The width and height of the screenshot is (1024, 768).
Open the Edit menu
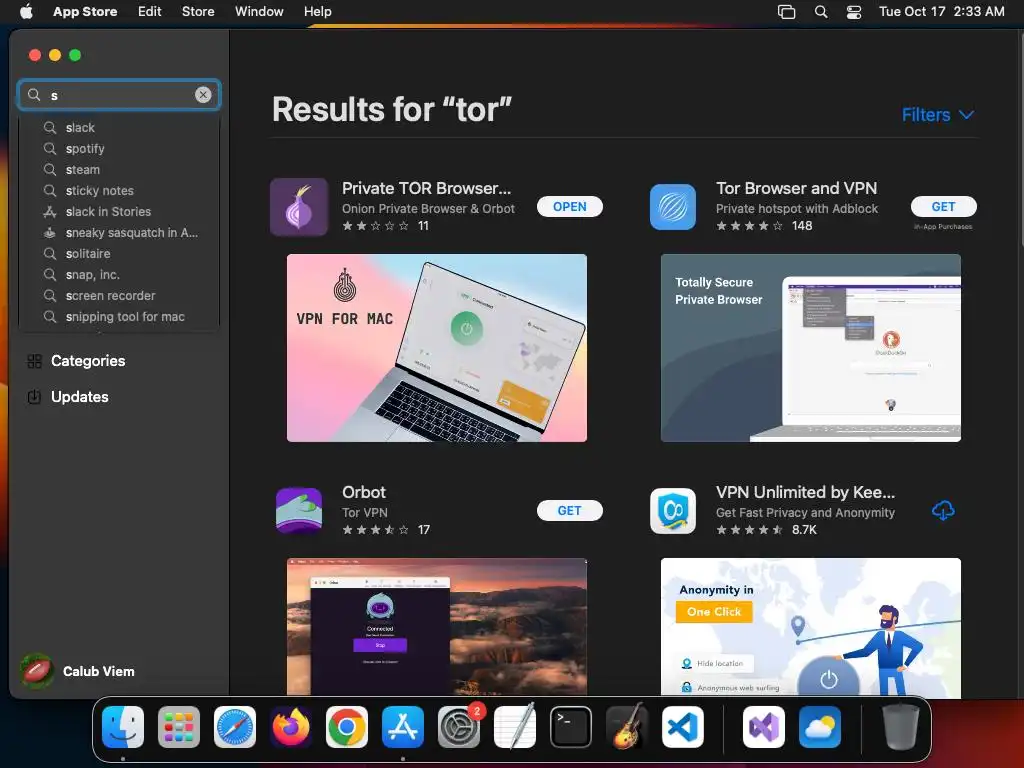(x=150, y=11)
